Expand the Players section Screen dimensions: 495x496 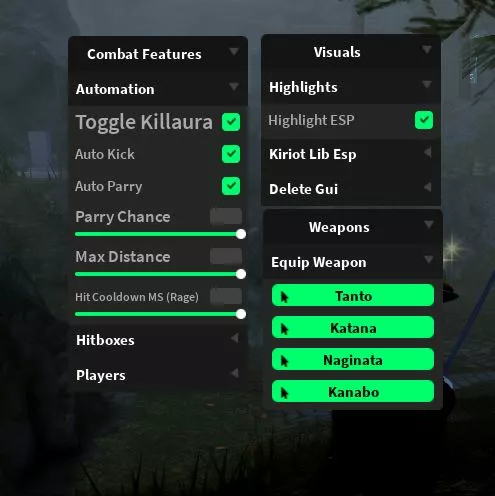point(158,375)
